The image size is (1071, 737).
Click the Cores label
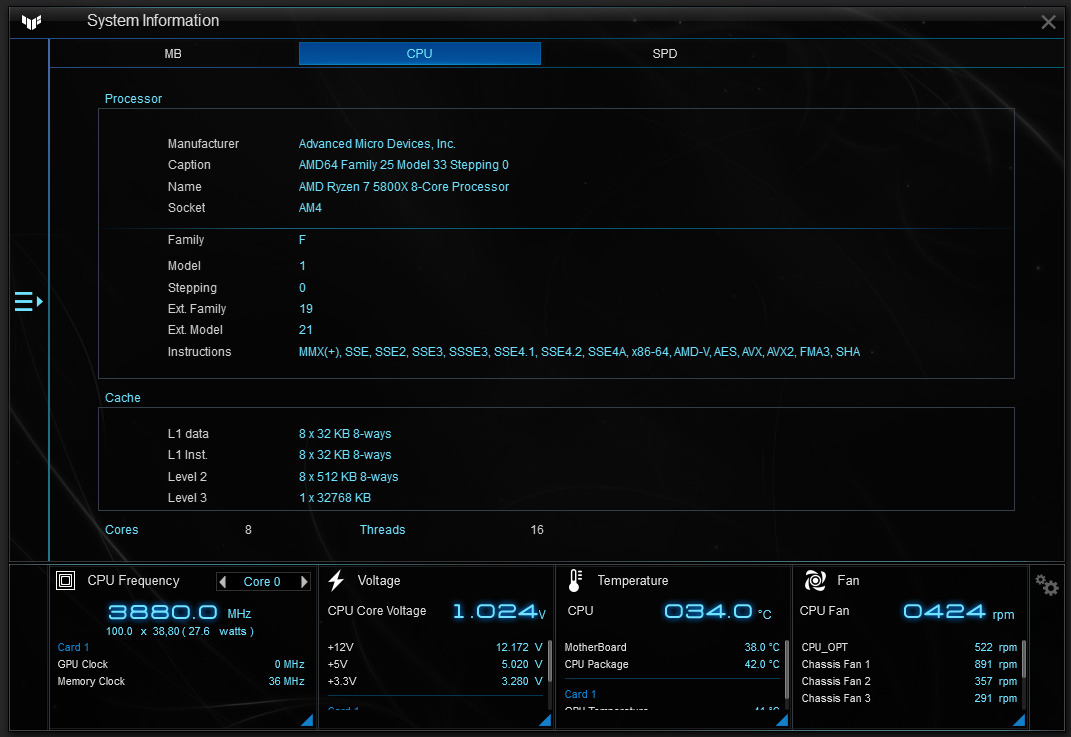(122, 529)
